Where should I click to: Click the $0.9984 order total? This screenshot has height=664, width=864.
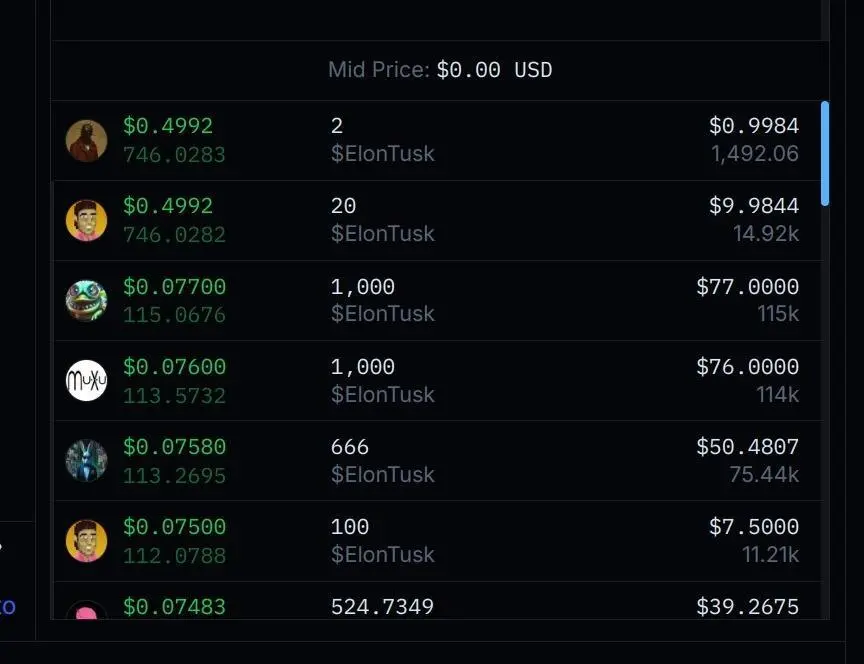pos(753,126)
